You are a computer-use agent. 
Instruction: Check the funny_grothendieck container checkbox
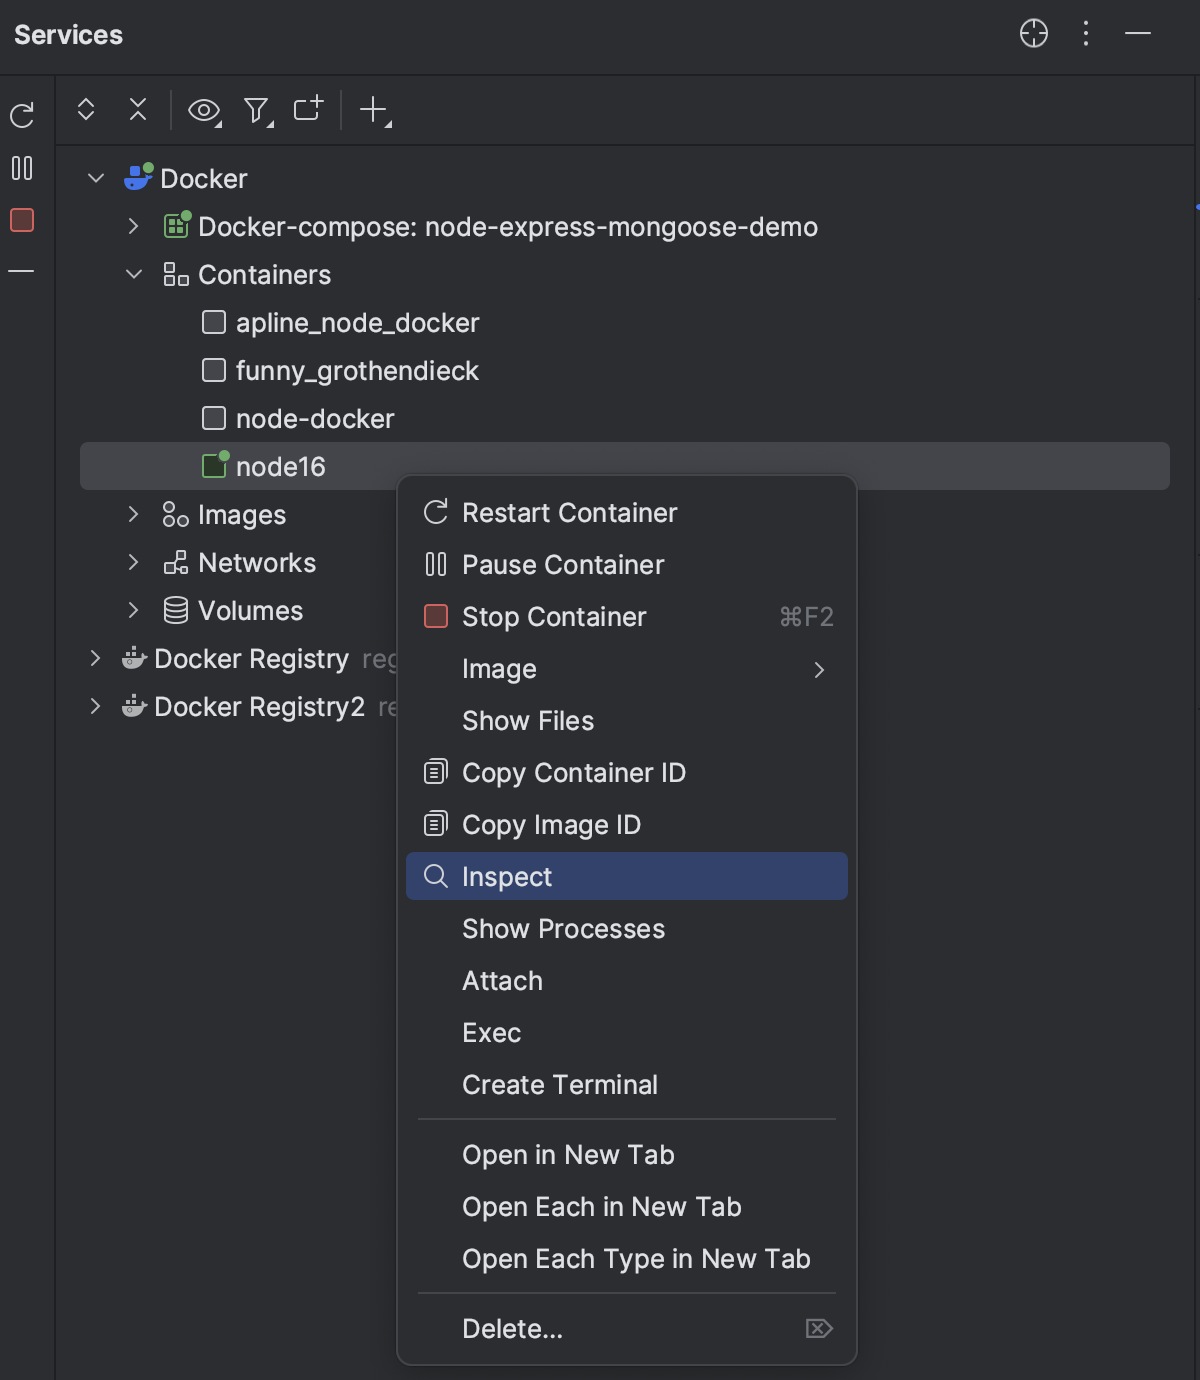tap(213, 370)
